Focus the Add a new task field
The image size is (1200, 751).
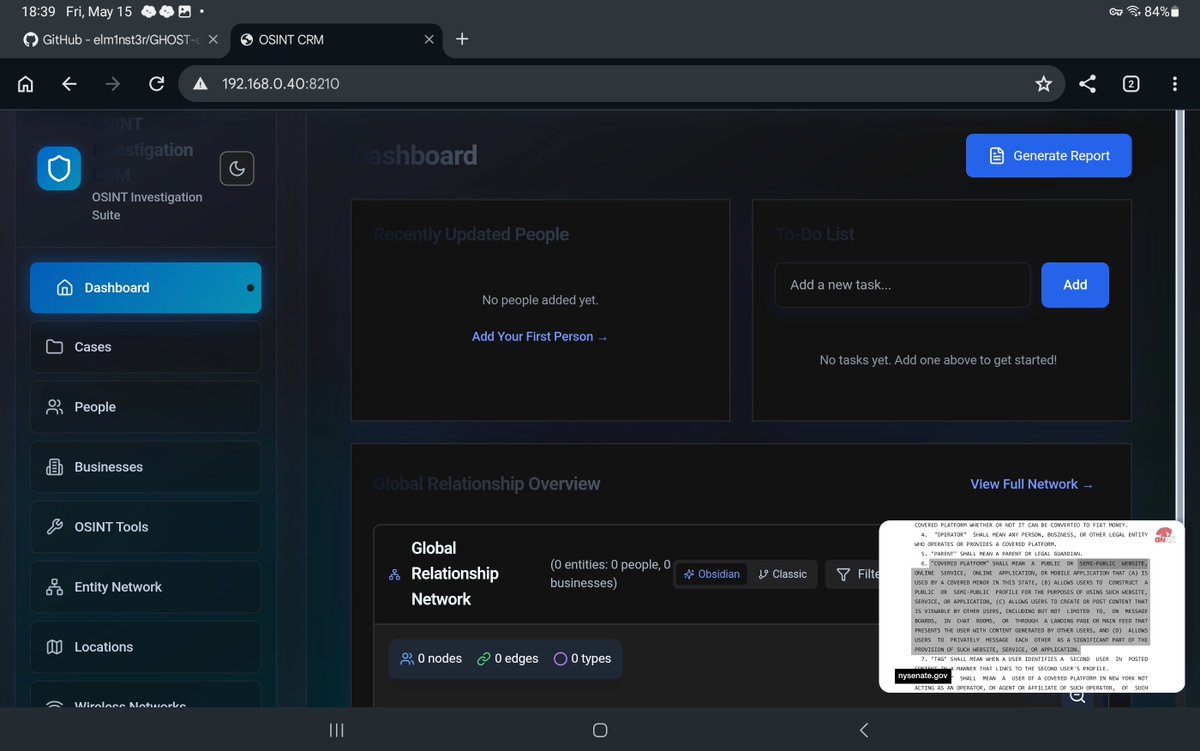903,285
